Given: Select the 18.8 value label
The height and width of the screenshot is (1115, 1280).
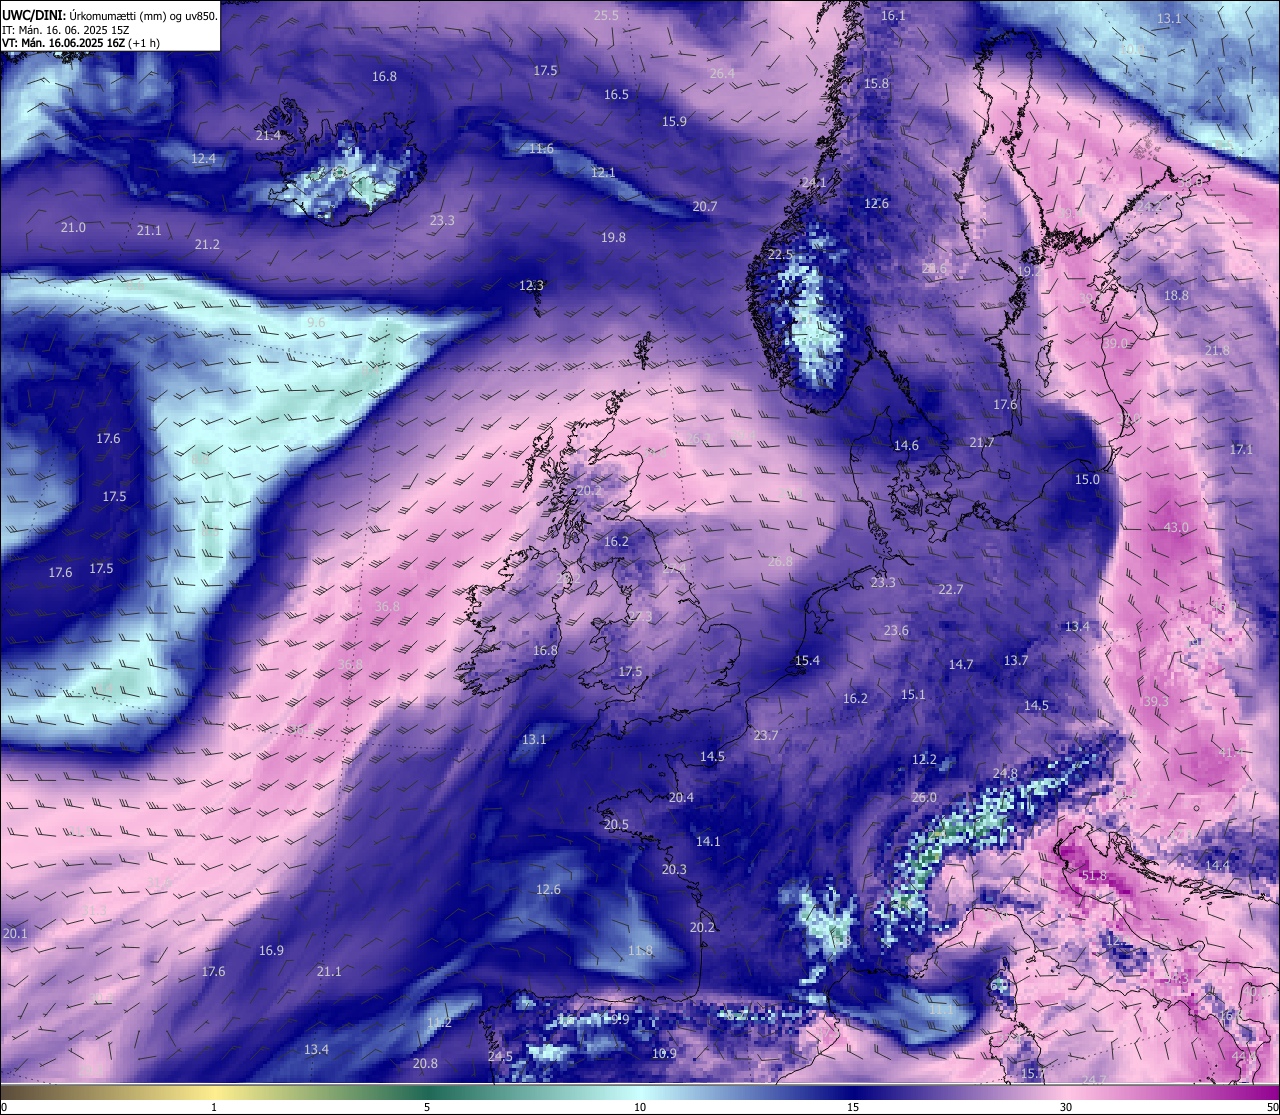Looking at the screenshot, I should [x=1176, y=295].
